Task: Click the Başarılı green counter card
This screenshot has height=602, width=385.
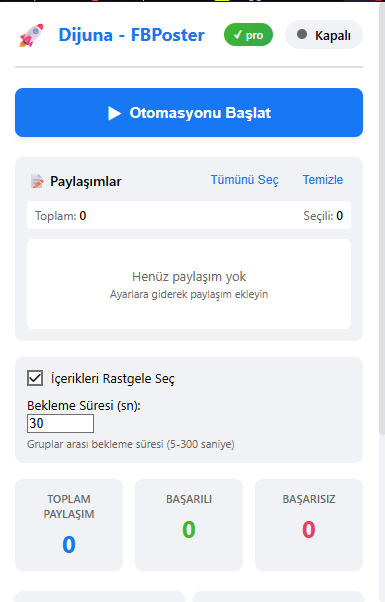Action: [189, 525]
